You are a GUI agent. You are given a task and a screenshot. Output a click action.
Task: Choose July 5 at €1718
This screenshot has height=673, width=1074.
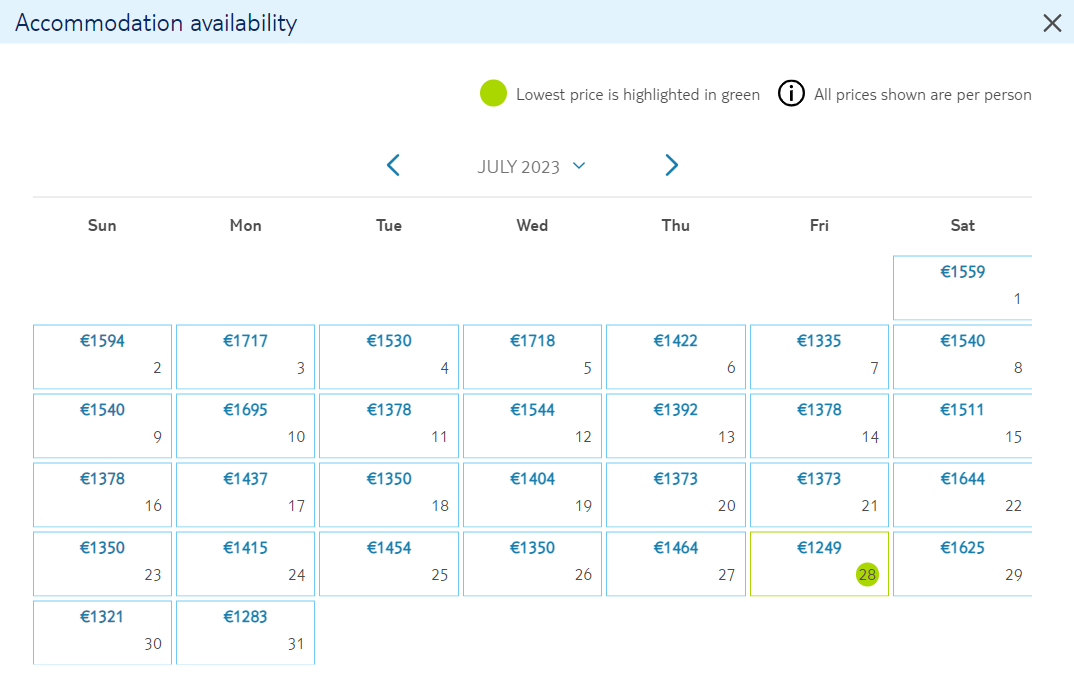(x=532, y=357)
